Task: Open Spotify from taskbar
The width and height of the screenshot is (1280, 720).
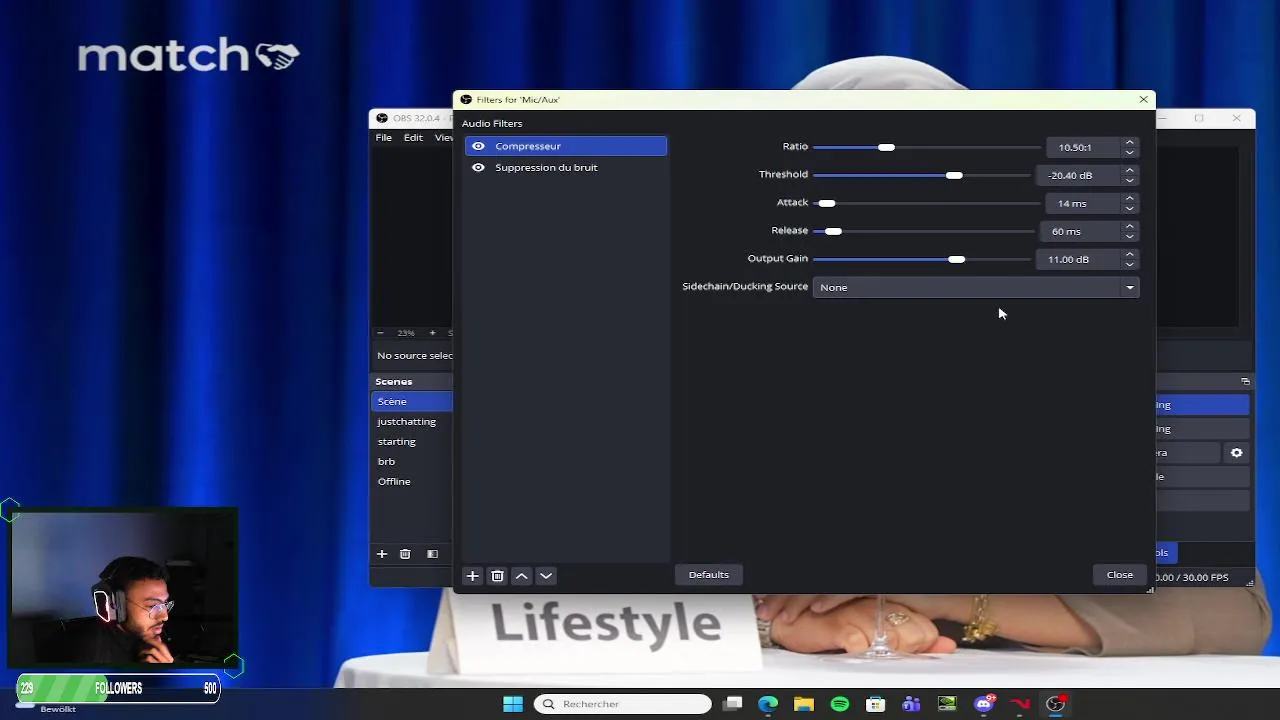Action: coord(840,704)
